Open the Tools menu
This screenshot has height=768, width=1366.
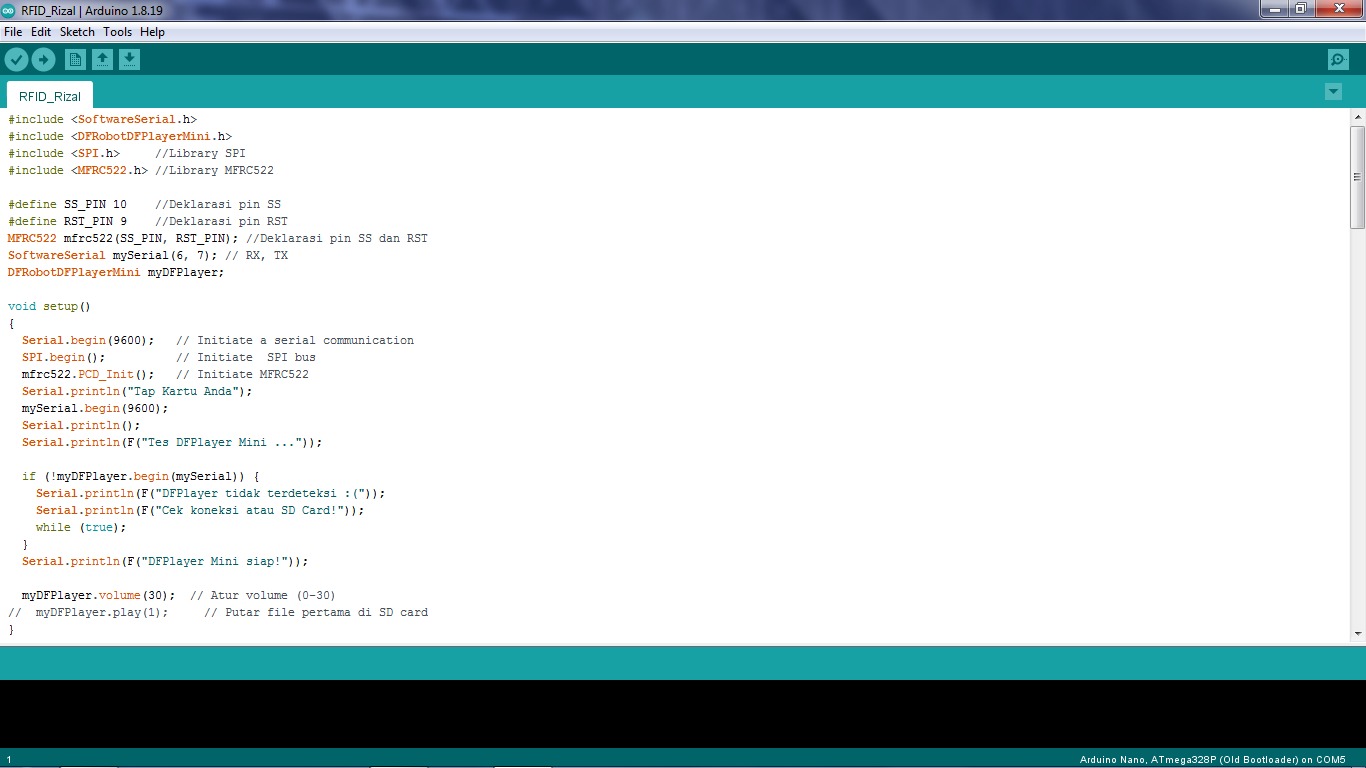pos(117,32)
